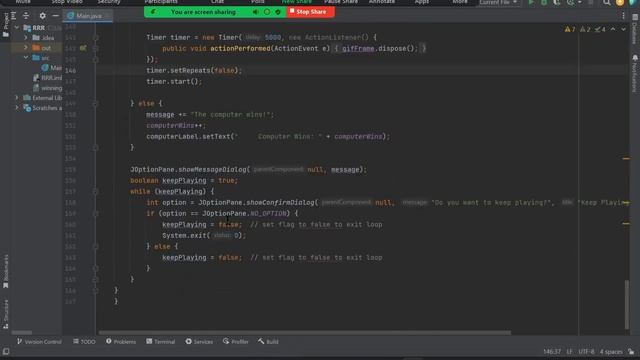Click Zoom New Share item

(297, 2)
